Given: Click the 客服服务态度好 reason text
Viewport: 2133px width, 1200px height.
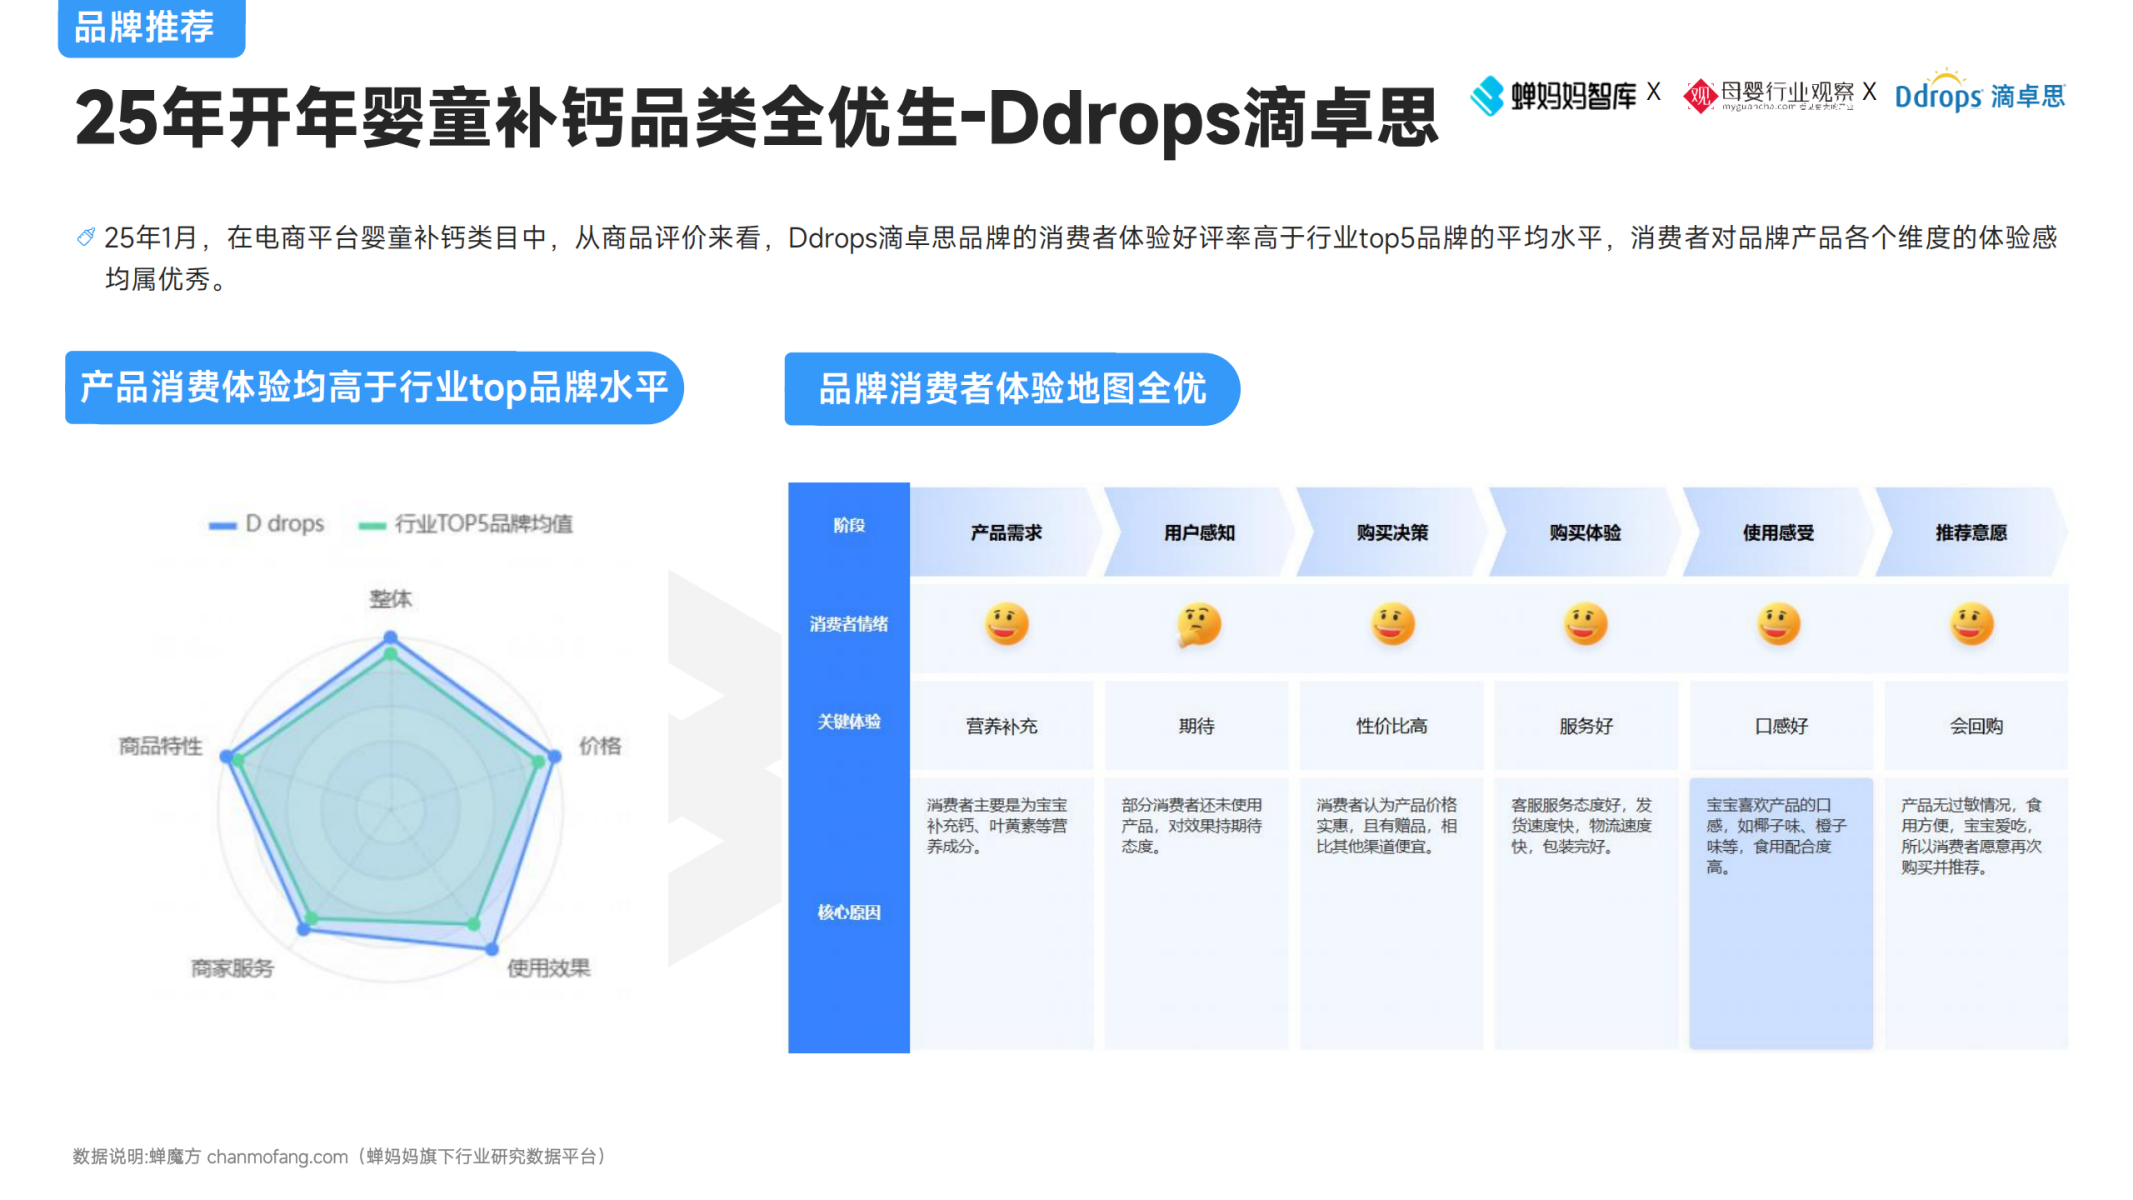Looking at the screenshot, I should point(1582,826).
